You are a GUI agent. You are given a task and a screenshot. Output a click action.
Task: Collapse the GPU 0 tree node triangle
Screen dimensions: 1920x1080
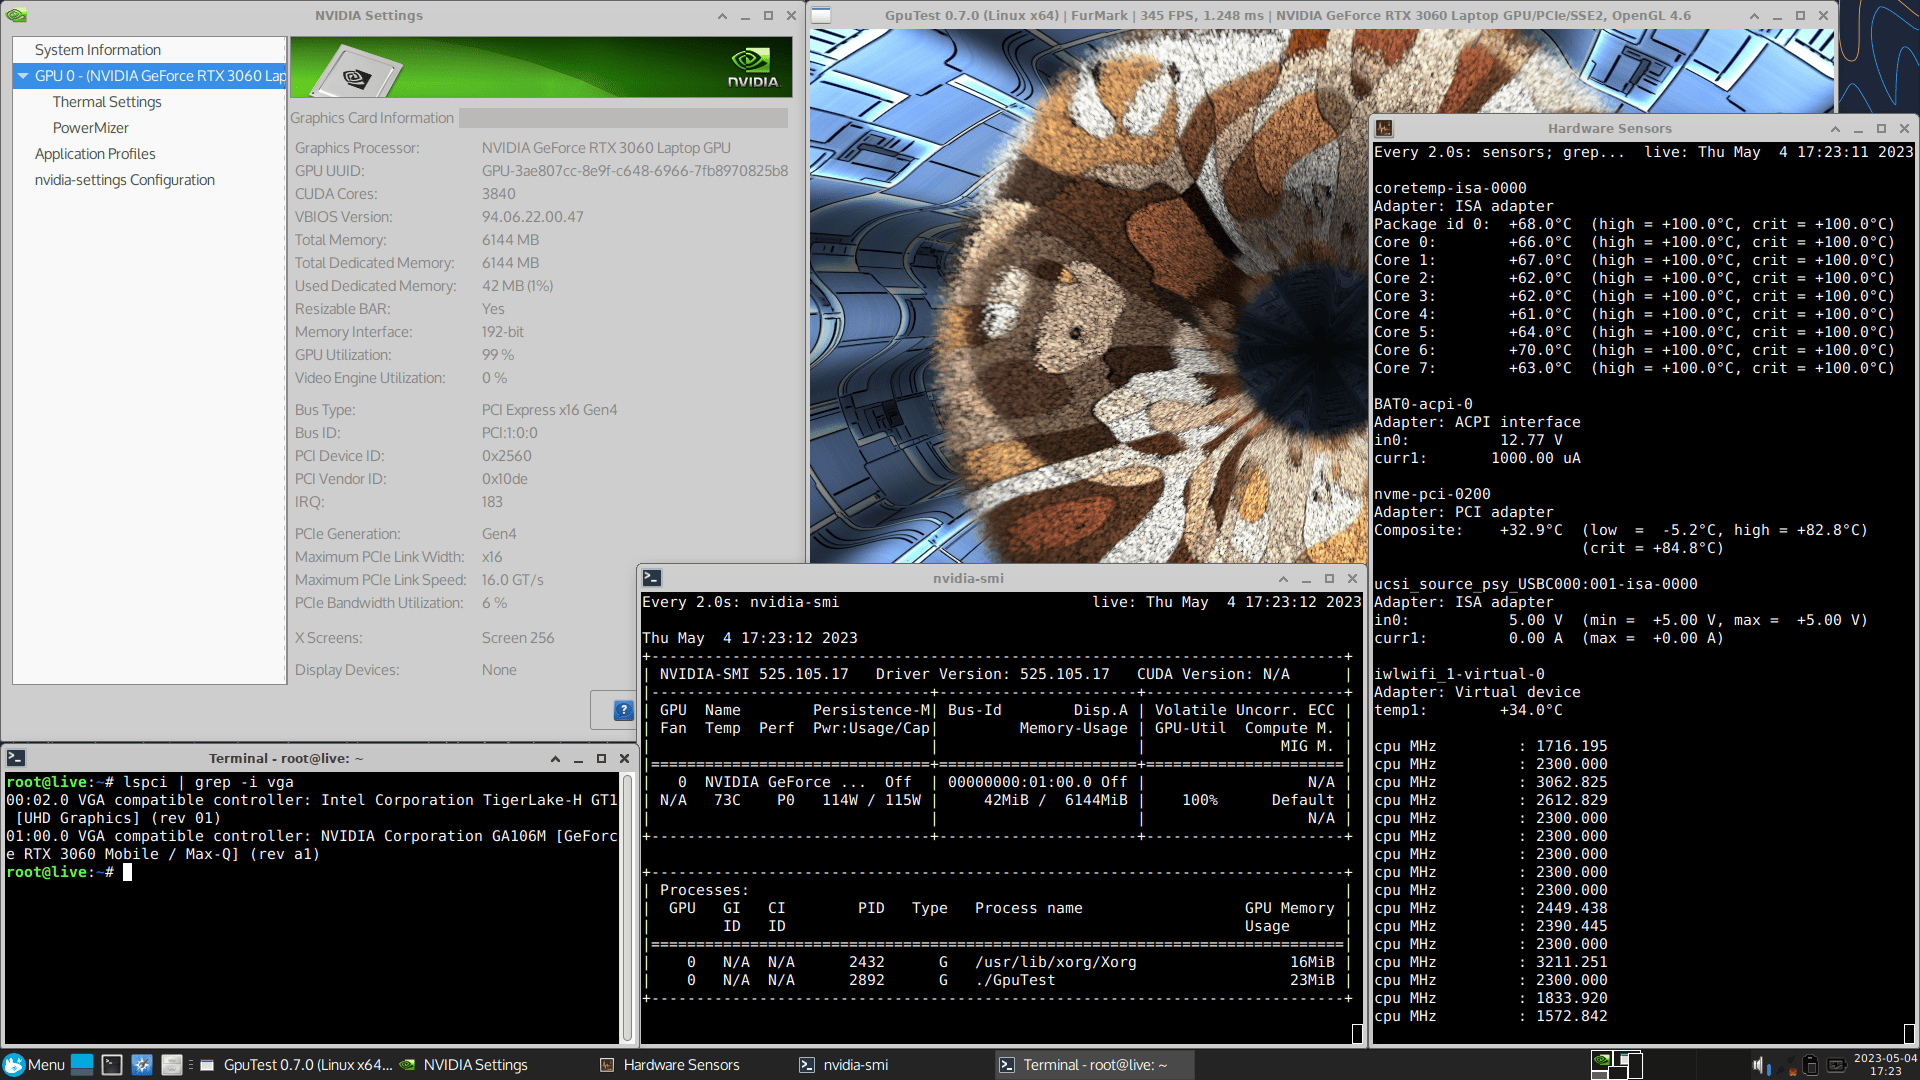pos(23,76)
